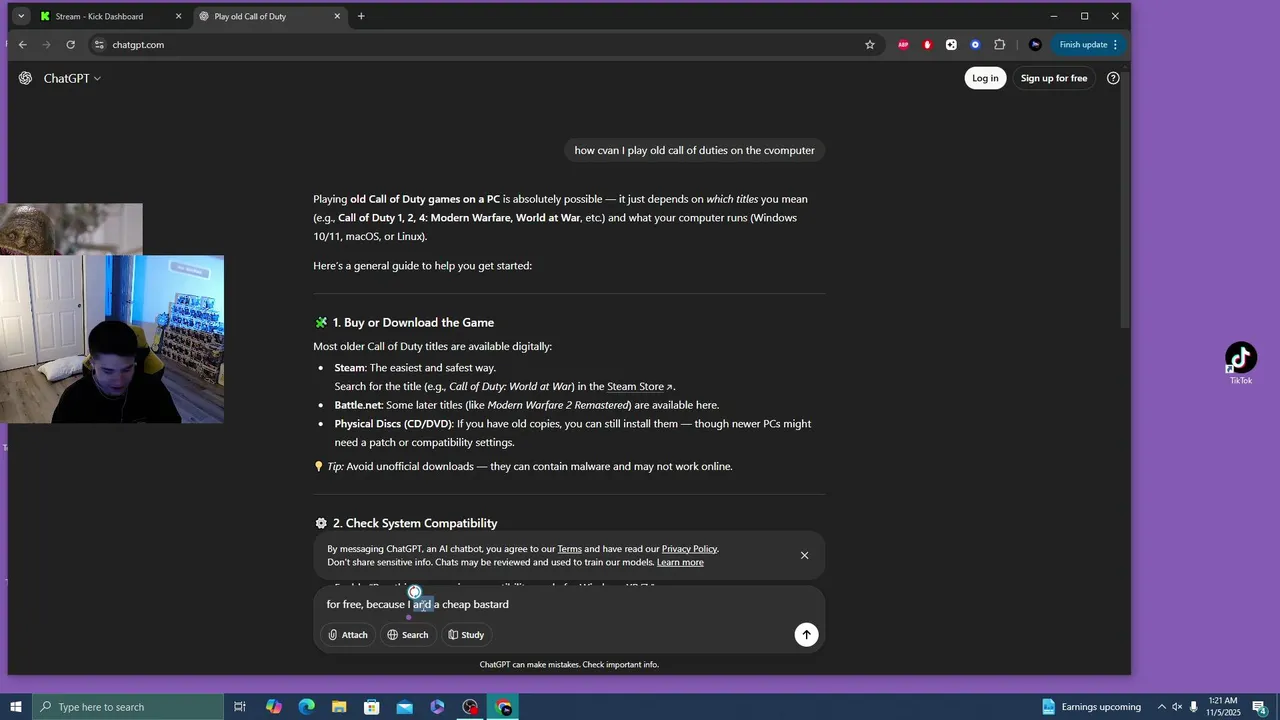
Task: Expand the ChatGPT model selector
Action: [x=72, y=78]
